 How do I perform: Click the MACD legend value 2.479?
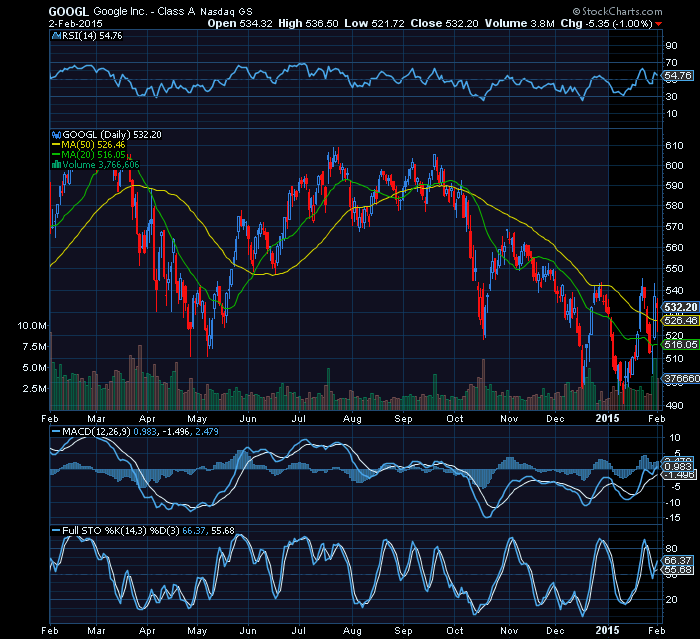(207, 432)
